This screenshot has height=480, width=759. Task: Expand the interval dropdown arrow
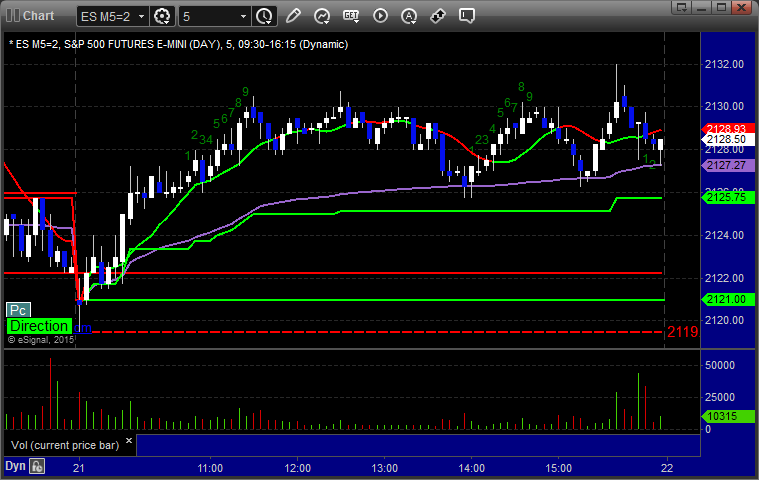[x=243, y=16]
